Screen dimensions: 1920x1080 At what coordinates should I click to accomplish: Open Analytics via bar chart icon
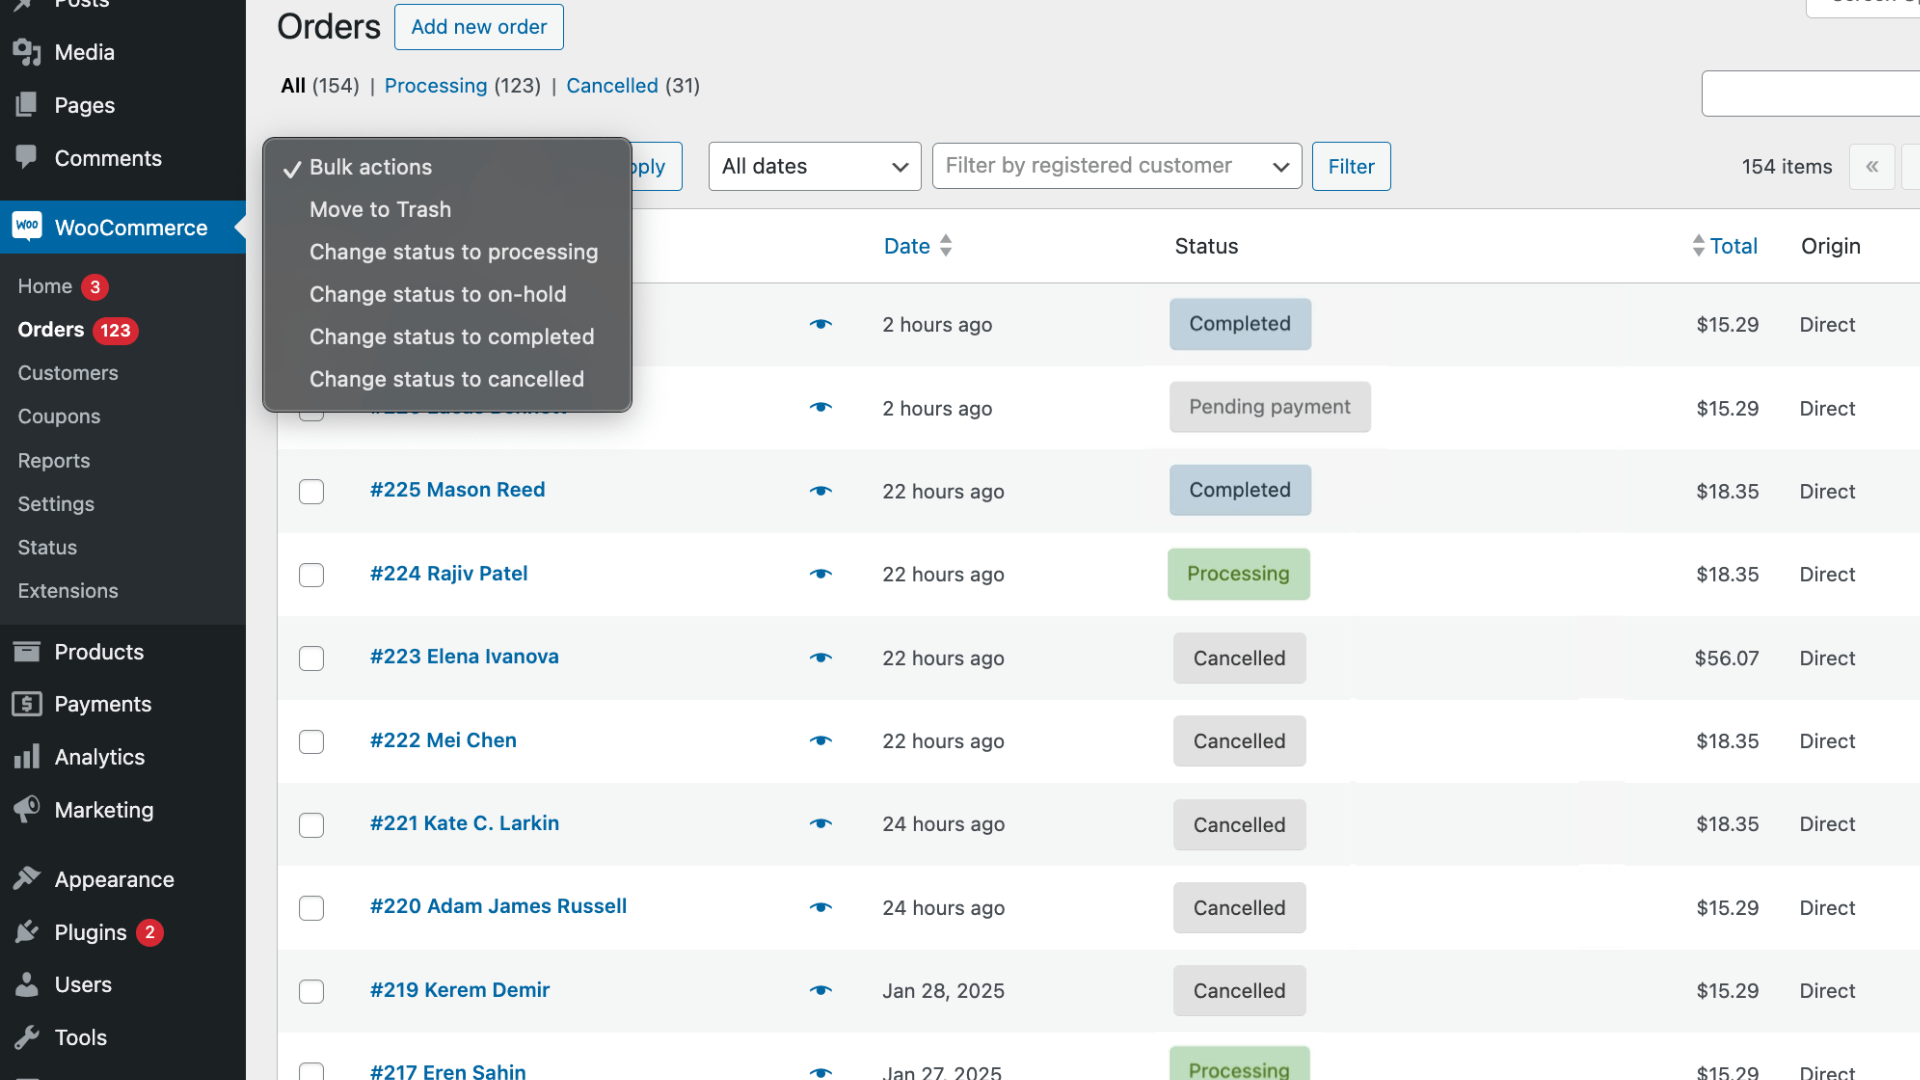click(27, 757)
